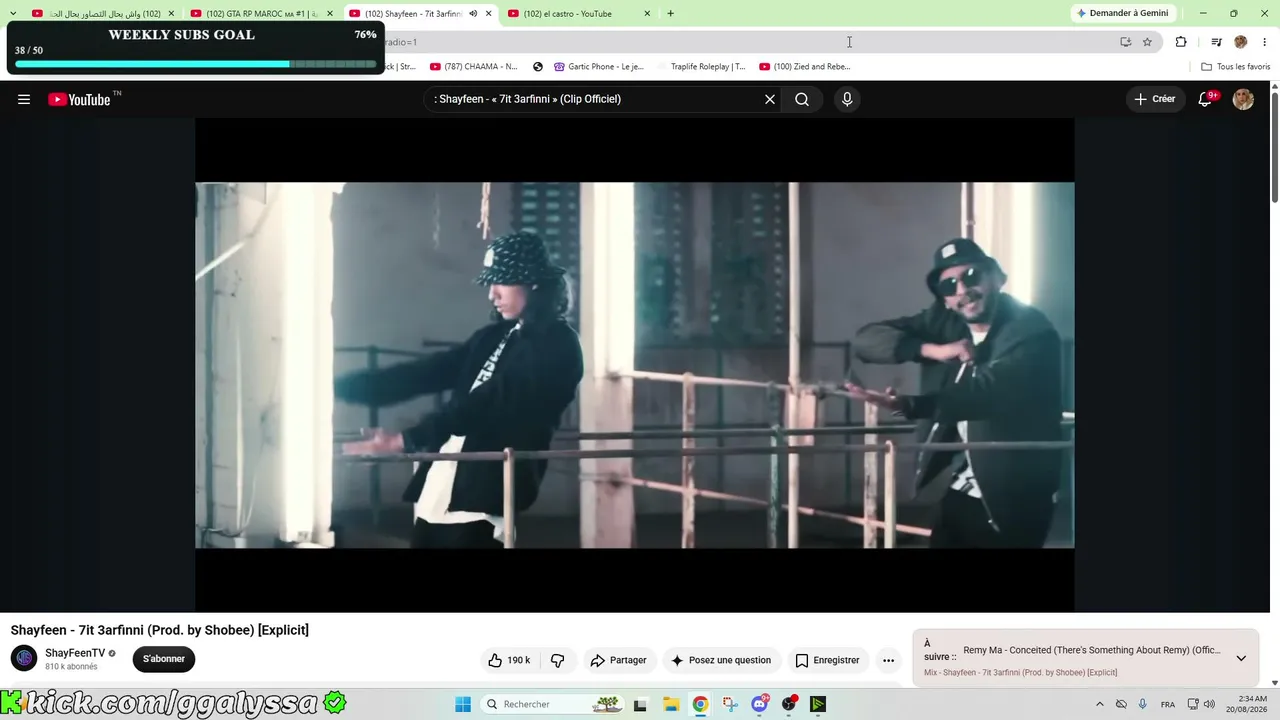This screenshot has width=1280, height=720.
Task: Open the tab search dropdown arrow
Action: point(12,14)
